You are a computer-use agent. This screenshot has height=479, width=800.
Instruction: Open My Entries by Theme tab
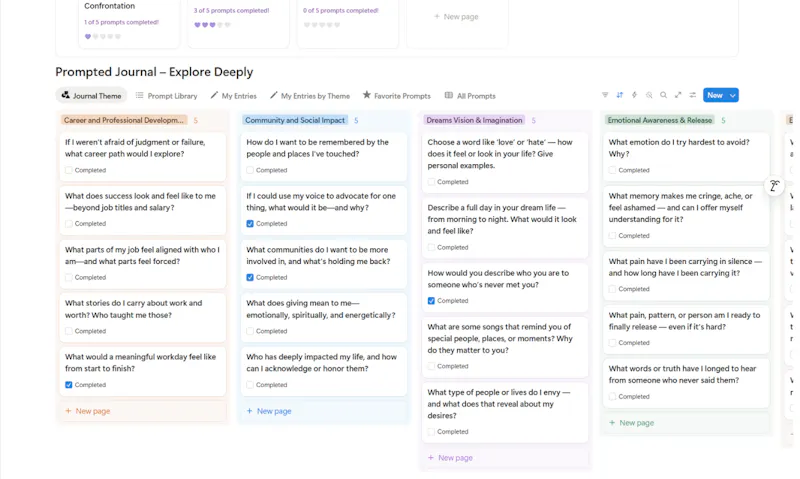pyautogui.click(x=310, y=95)
